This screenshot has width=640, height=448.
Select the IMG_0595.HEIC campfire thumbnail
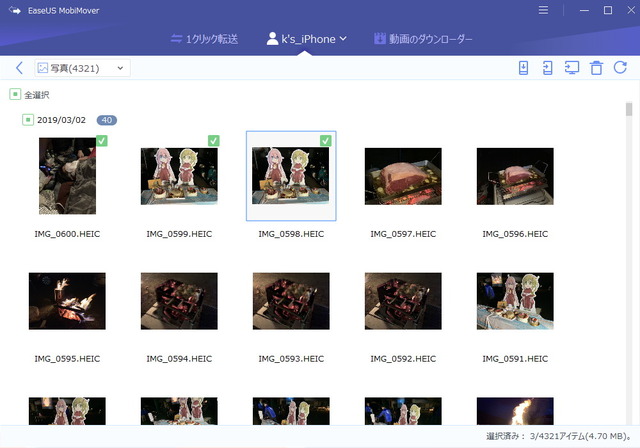point(67,301)
